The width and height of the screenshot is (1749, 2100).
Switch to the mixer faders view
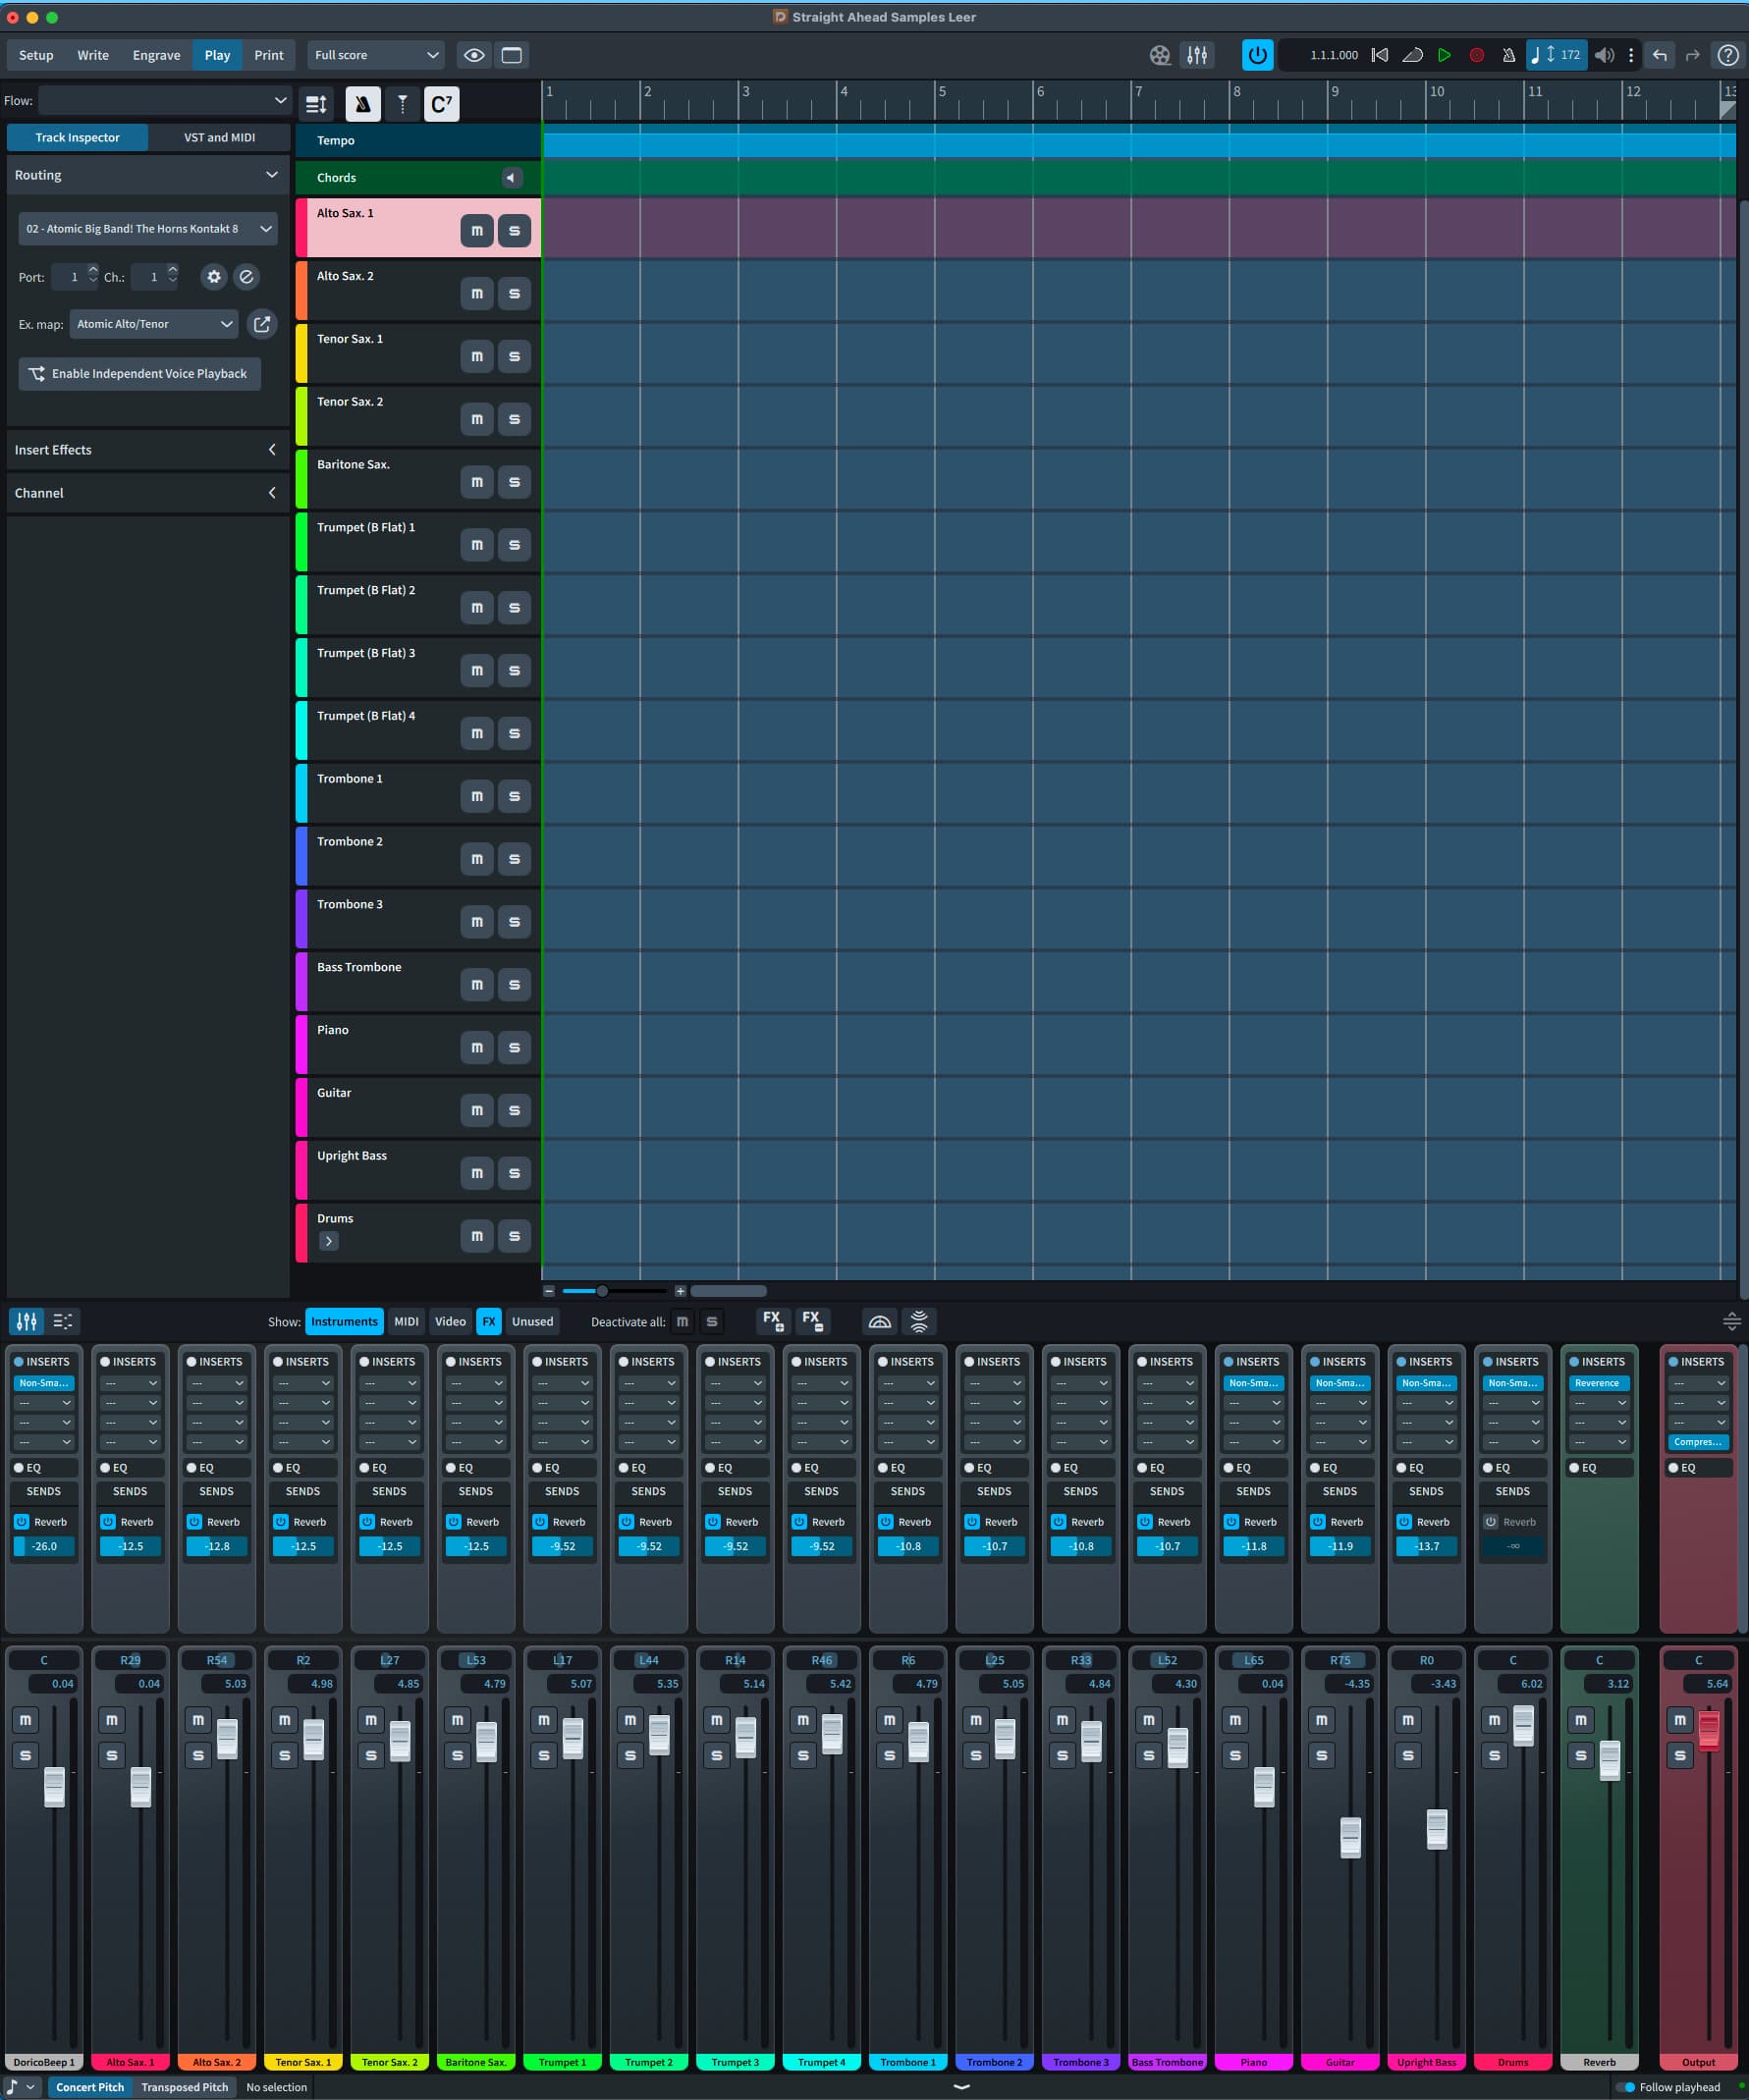tap(27, 1321)
